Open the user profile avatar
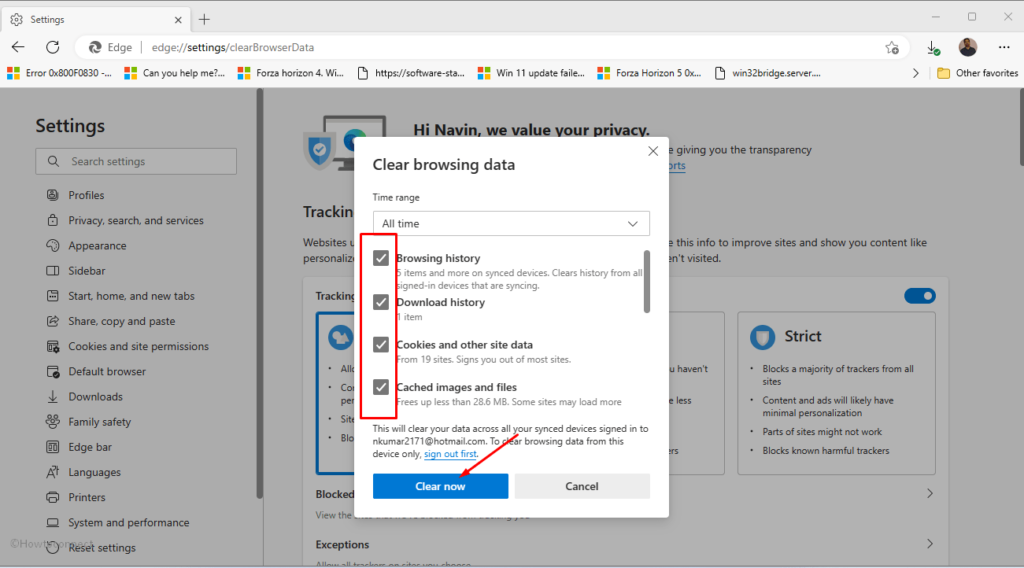1024x568 pixels. pyautogui.click(x=968, y=47)
